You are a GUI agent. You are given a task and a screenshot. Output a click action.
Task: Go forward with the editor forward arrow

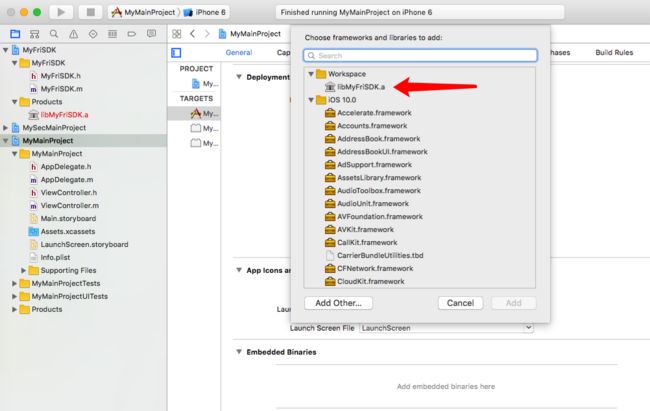pyautogui.click(x=207, y=34)
